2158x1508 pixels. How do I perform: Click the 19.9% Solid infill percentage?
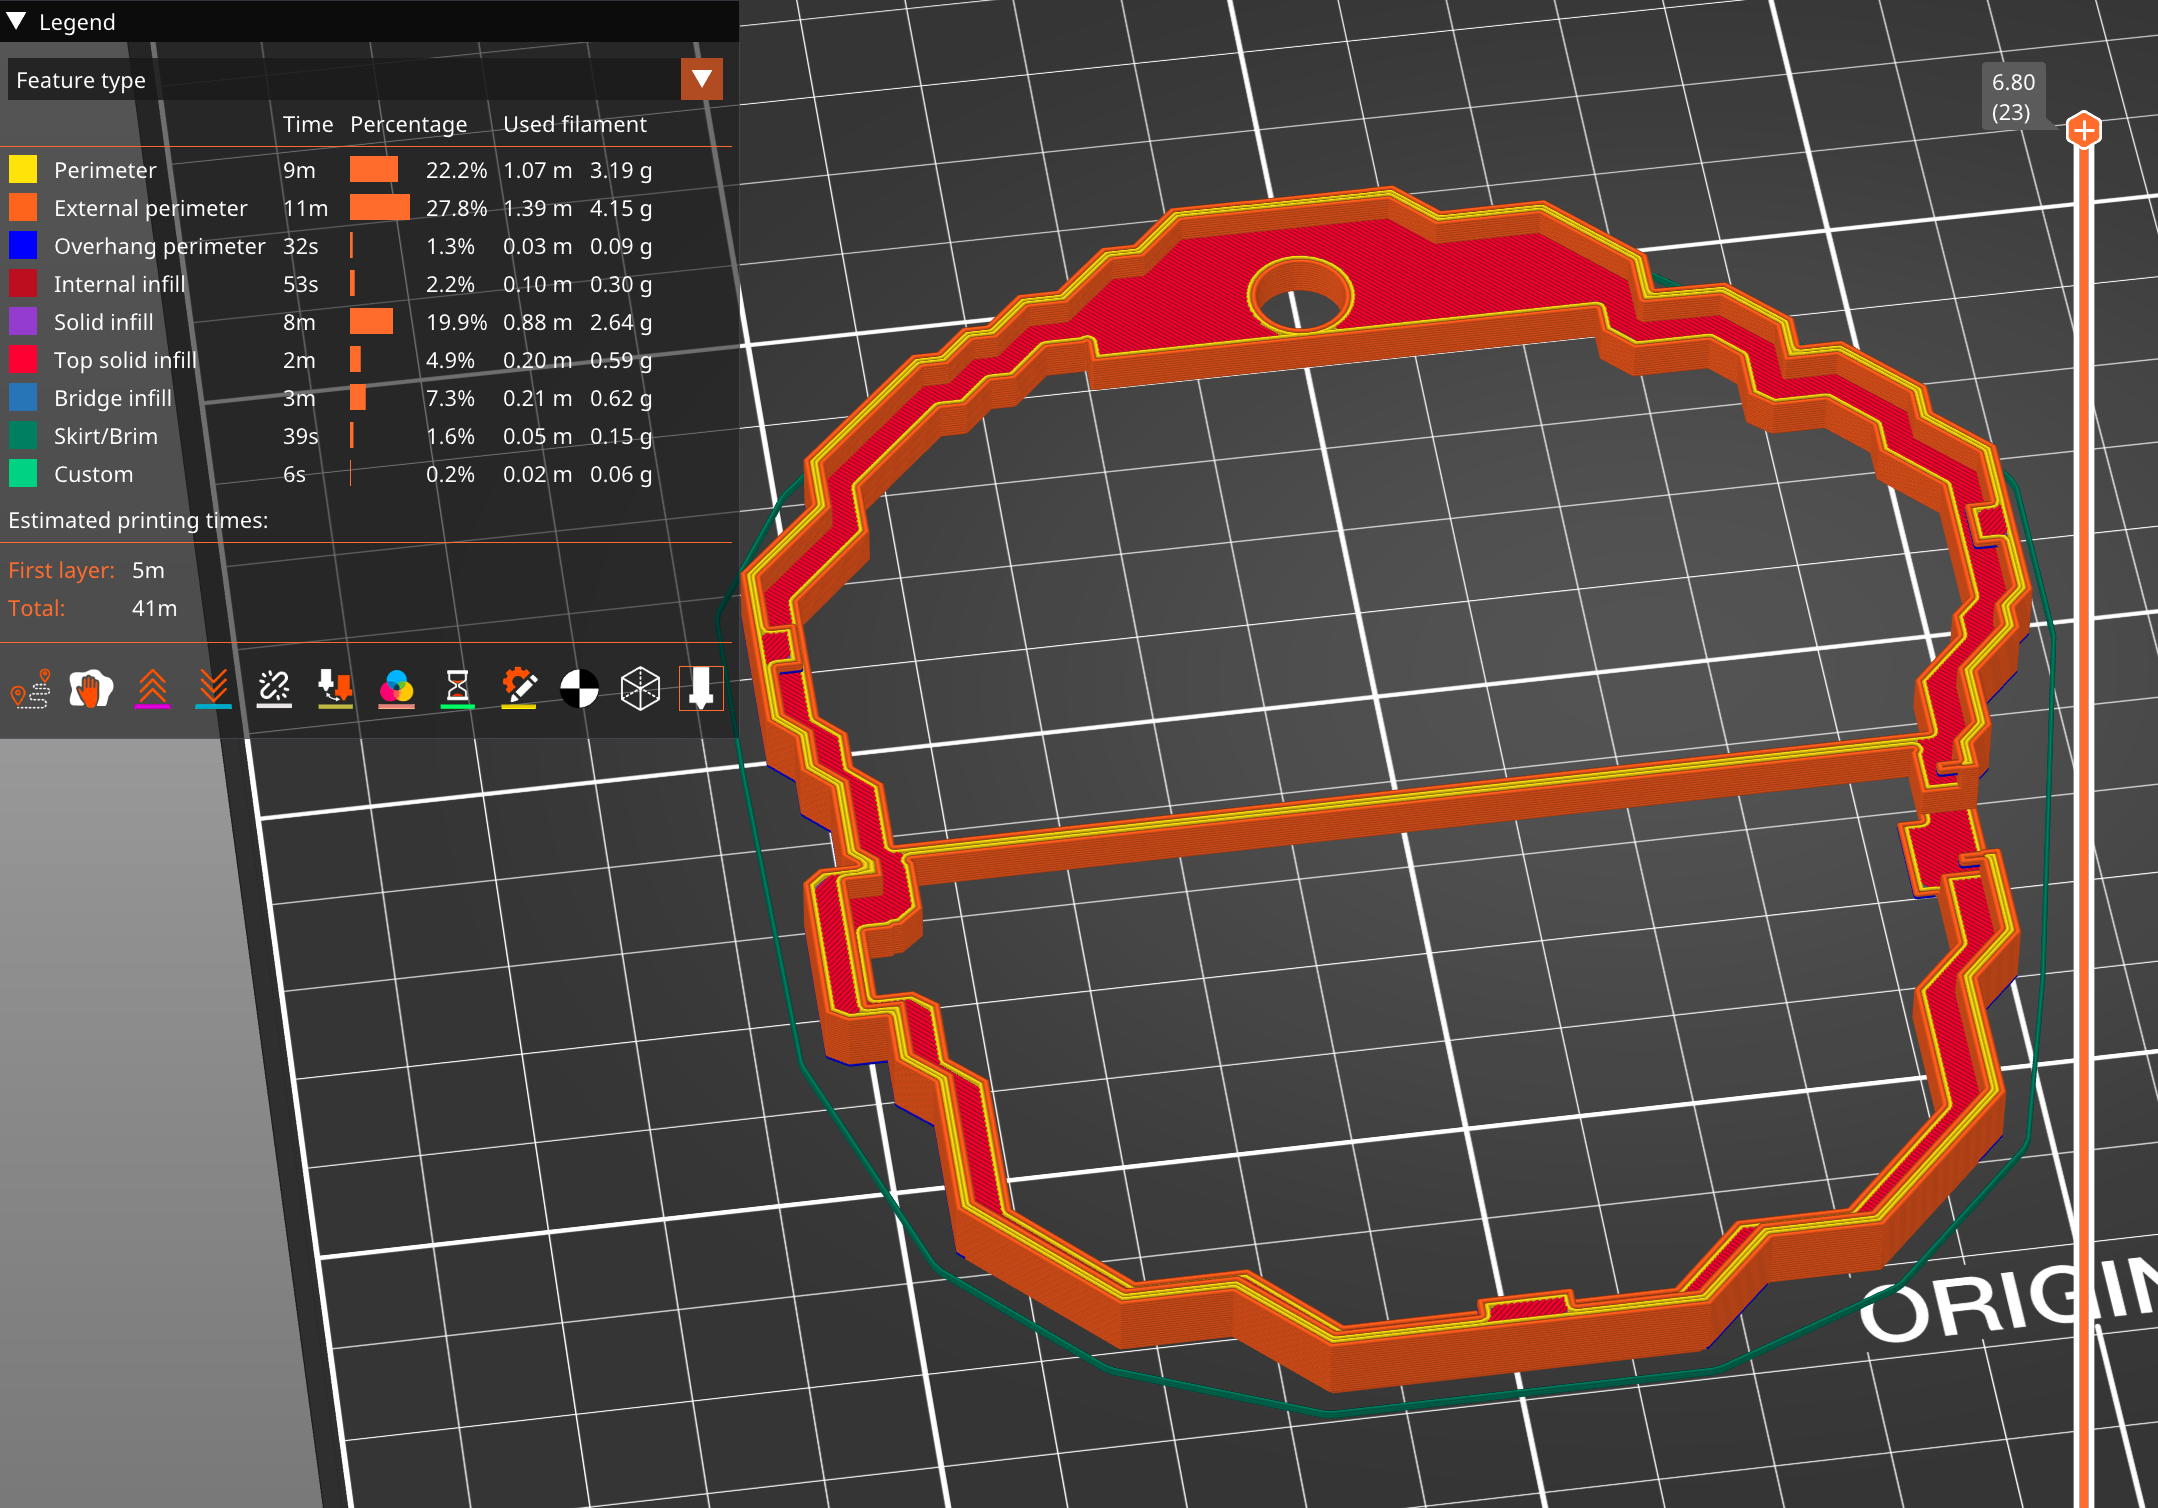(456, 322)
